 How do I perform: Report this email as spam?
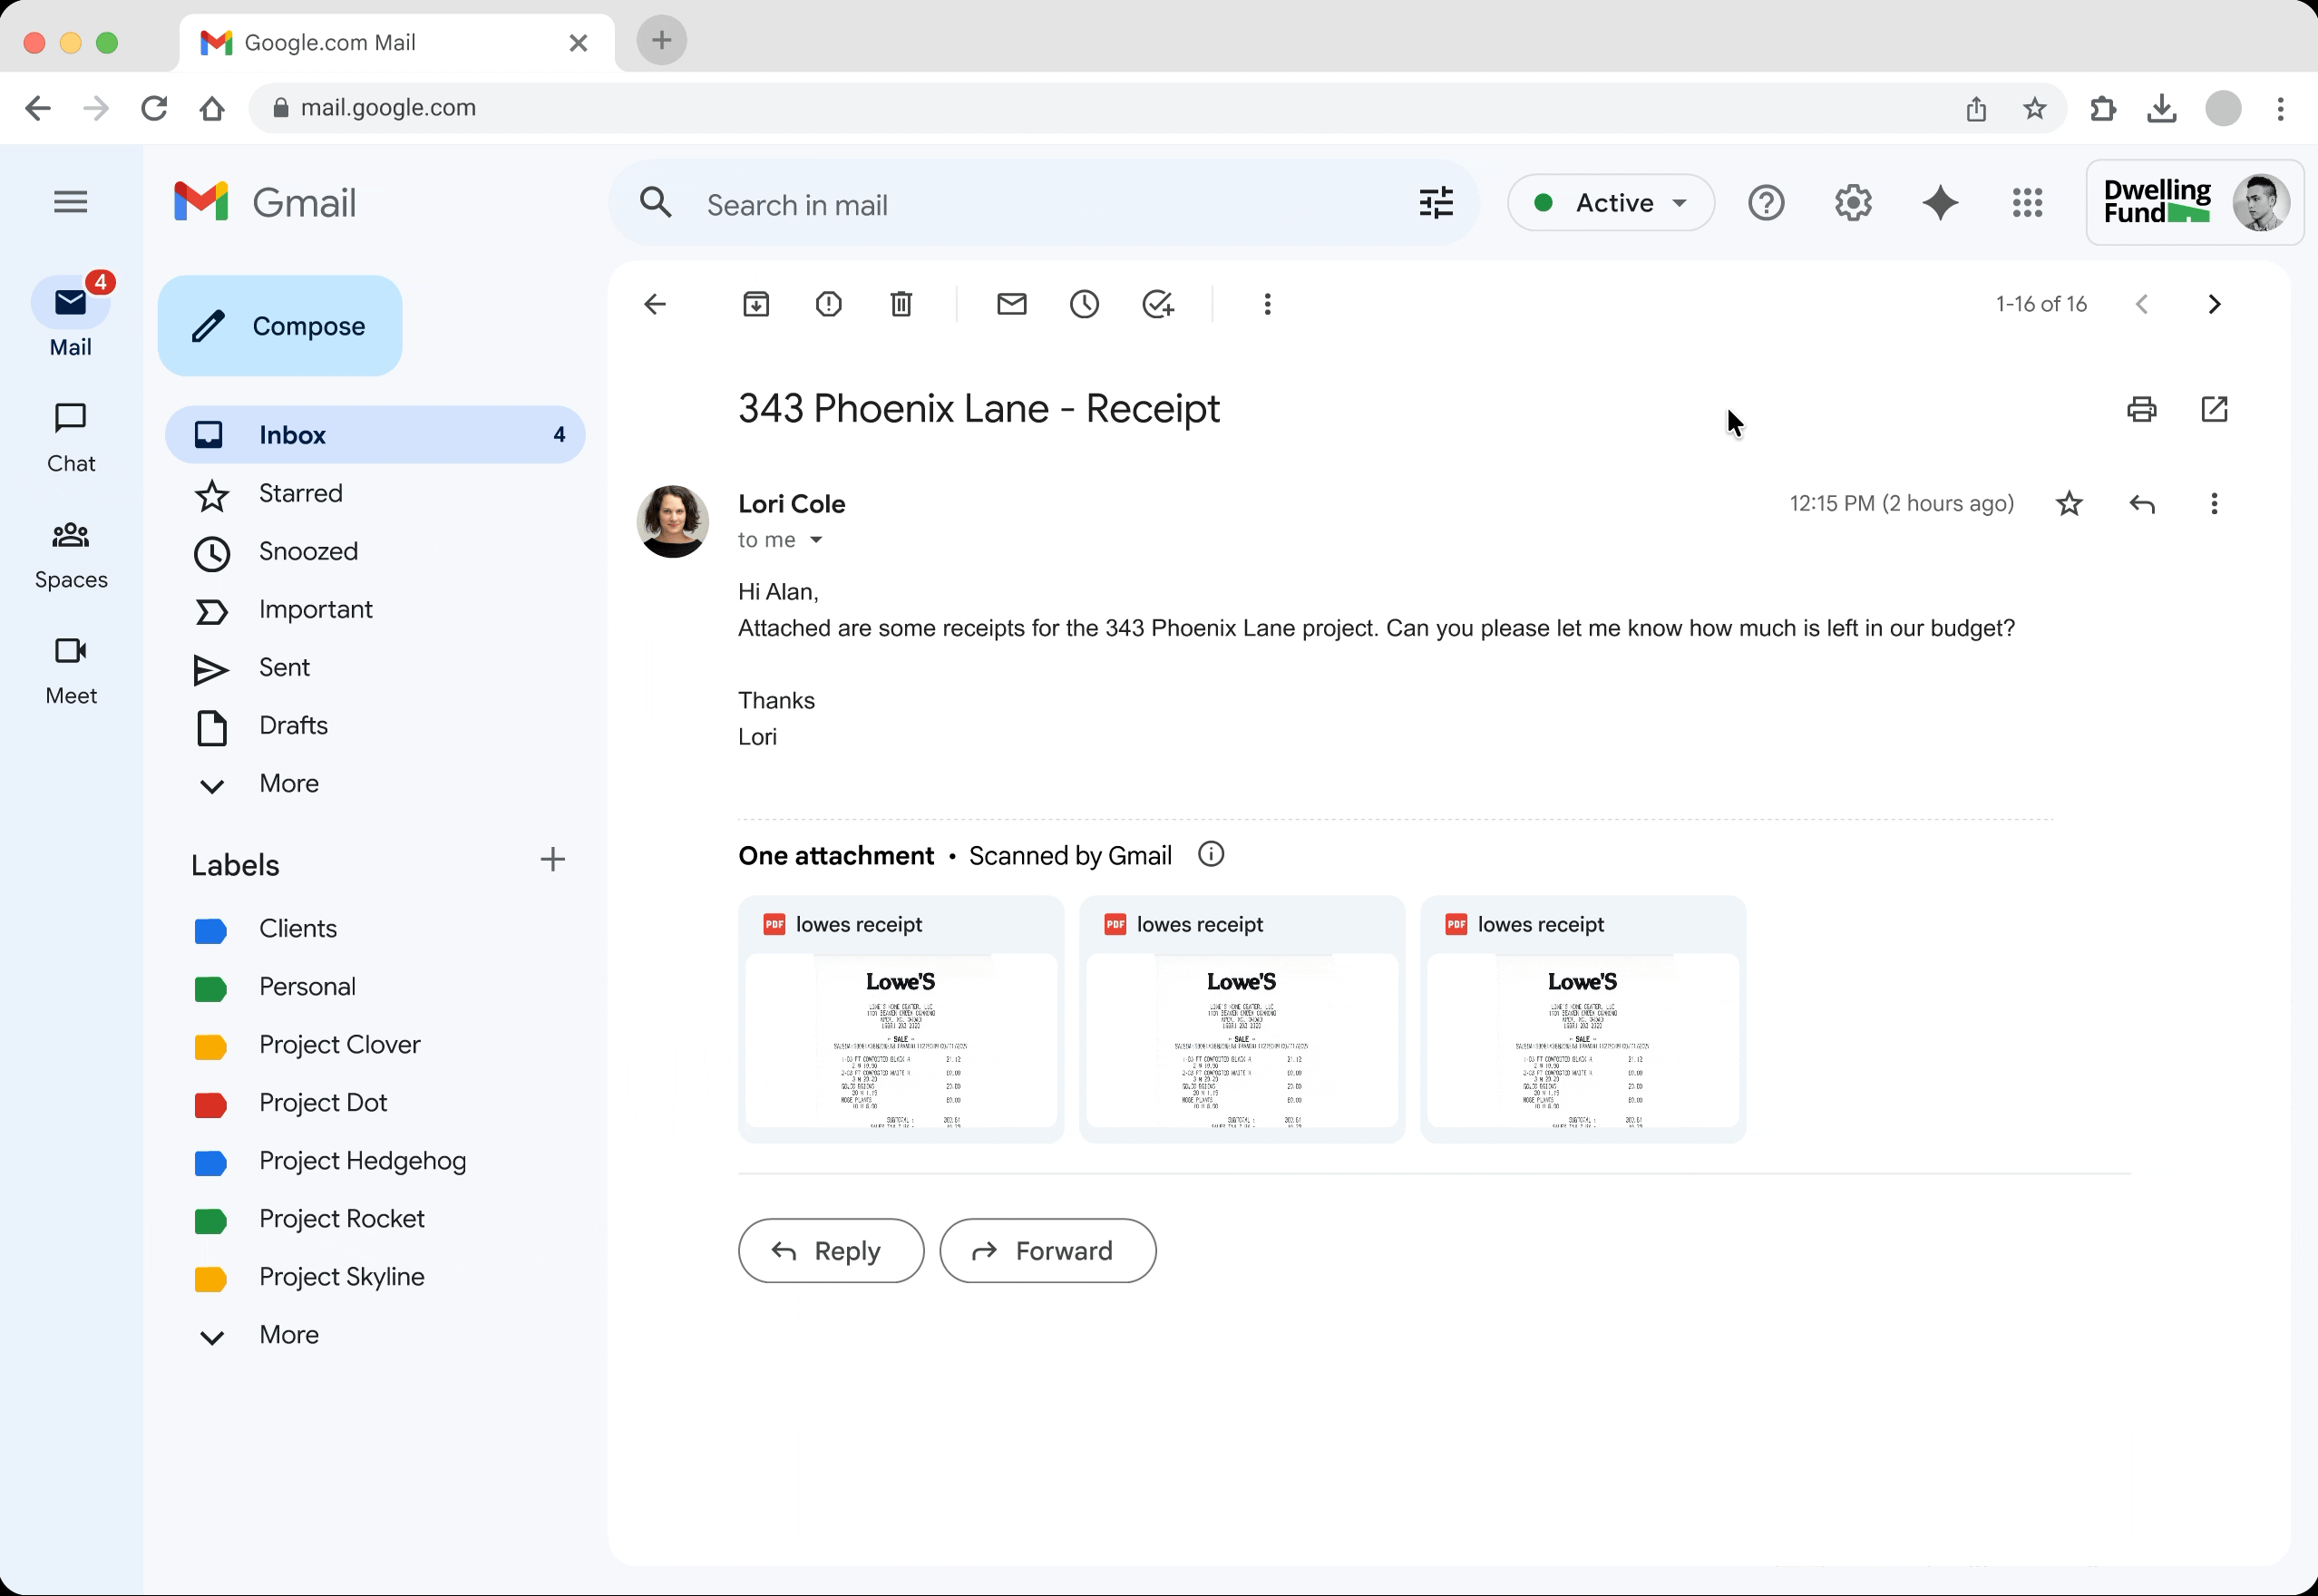[x=828, y=304]
